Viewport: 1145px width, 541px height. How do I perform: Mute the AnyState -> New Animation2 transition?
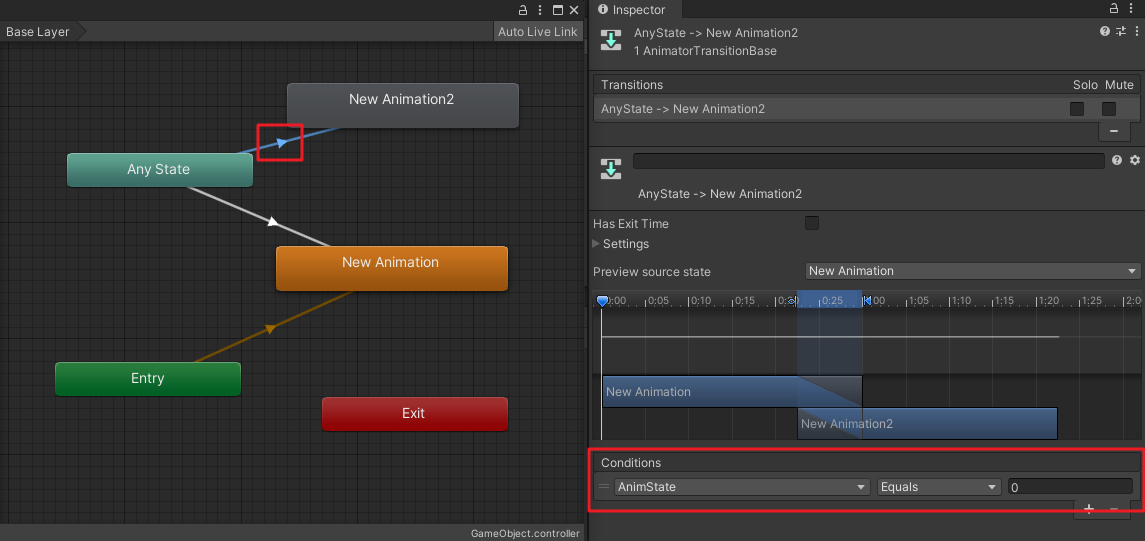point(1109,109)
